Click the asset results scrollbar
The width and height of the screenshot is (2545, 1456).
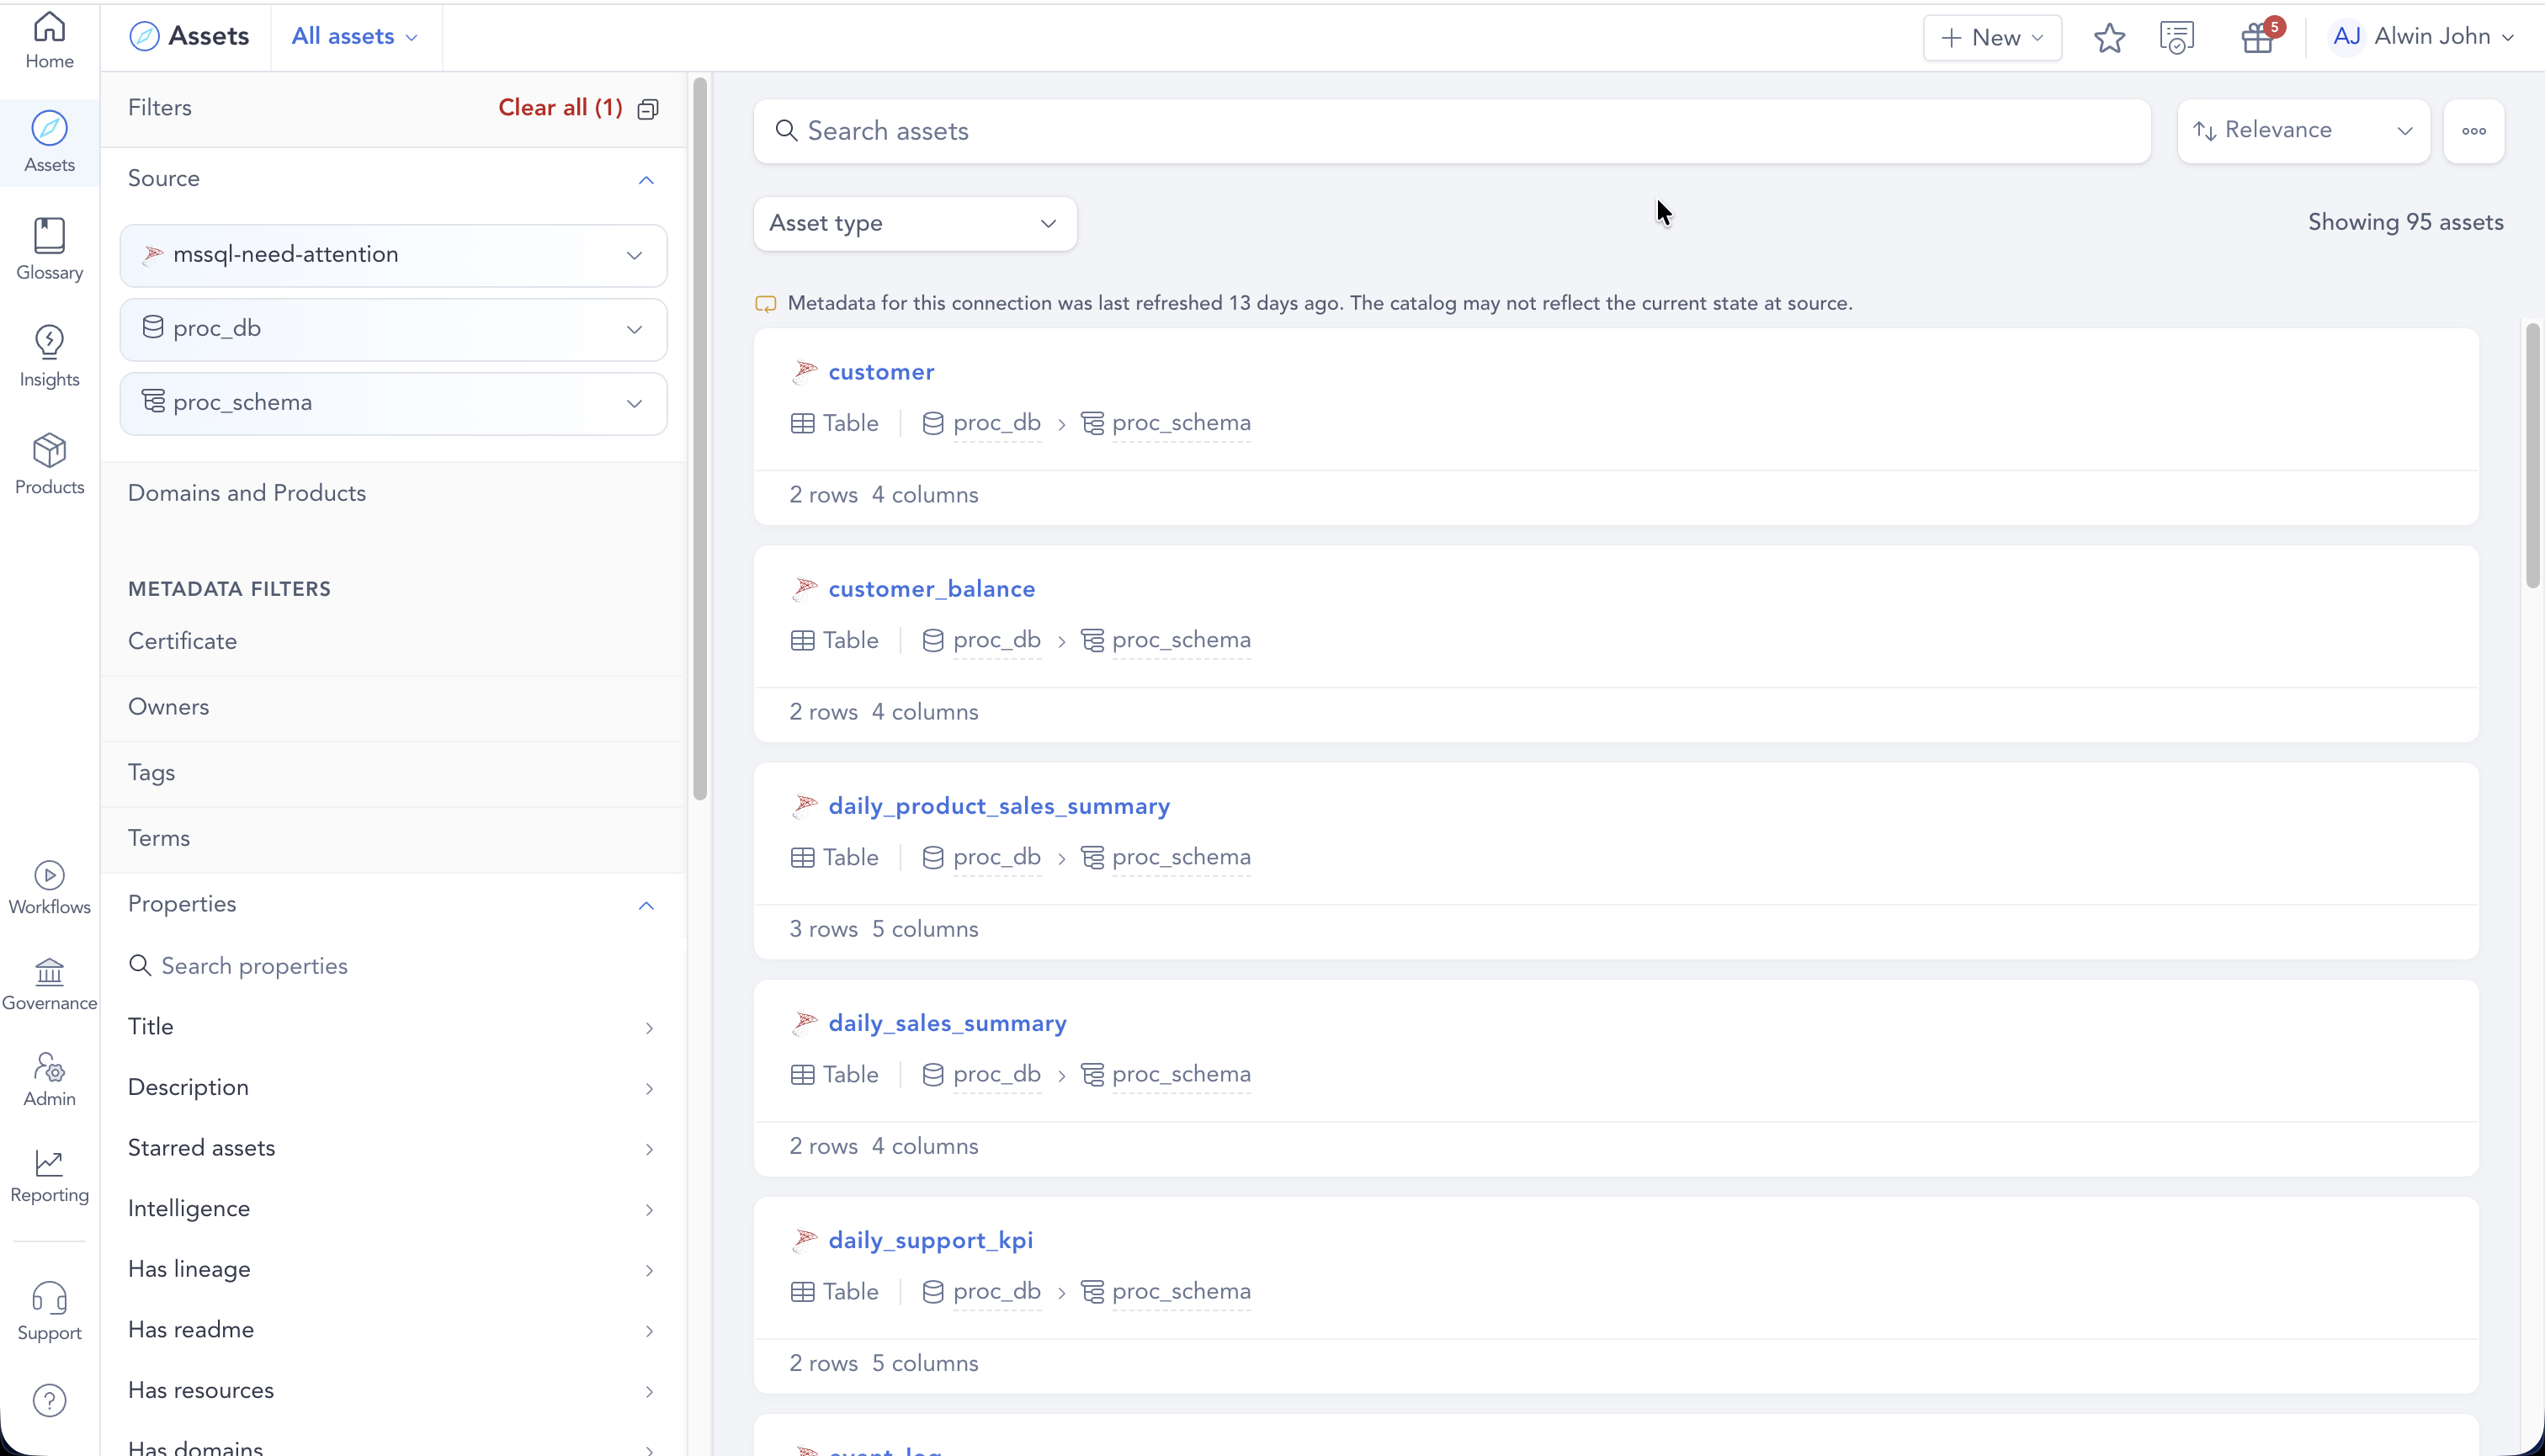[x=2532, y=455]
